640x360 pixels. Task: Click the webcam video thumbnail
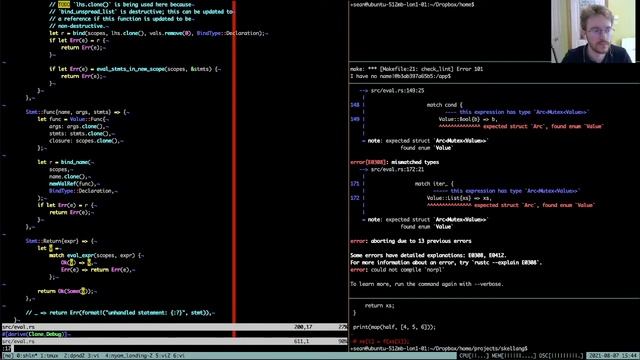593,31
